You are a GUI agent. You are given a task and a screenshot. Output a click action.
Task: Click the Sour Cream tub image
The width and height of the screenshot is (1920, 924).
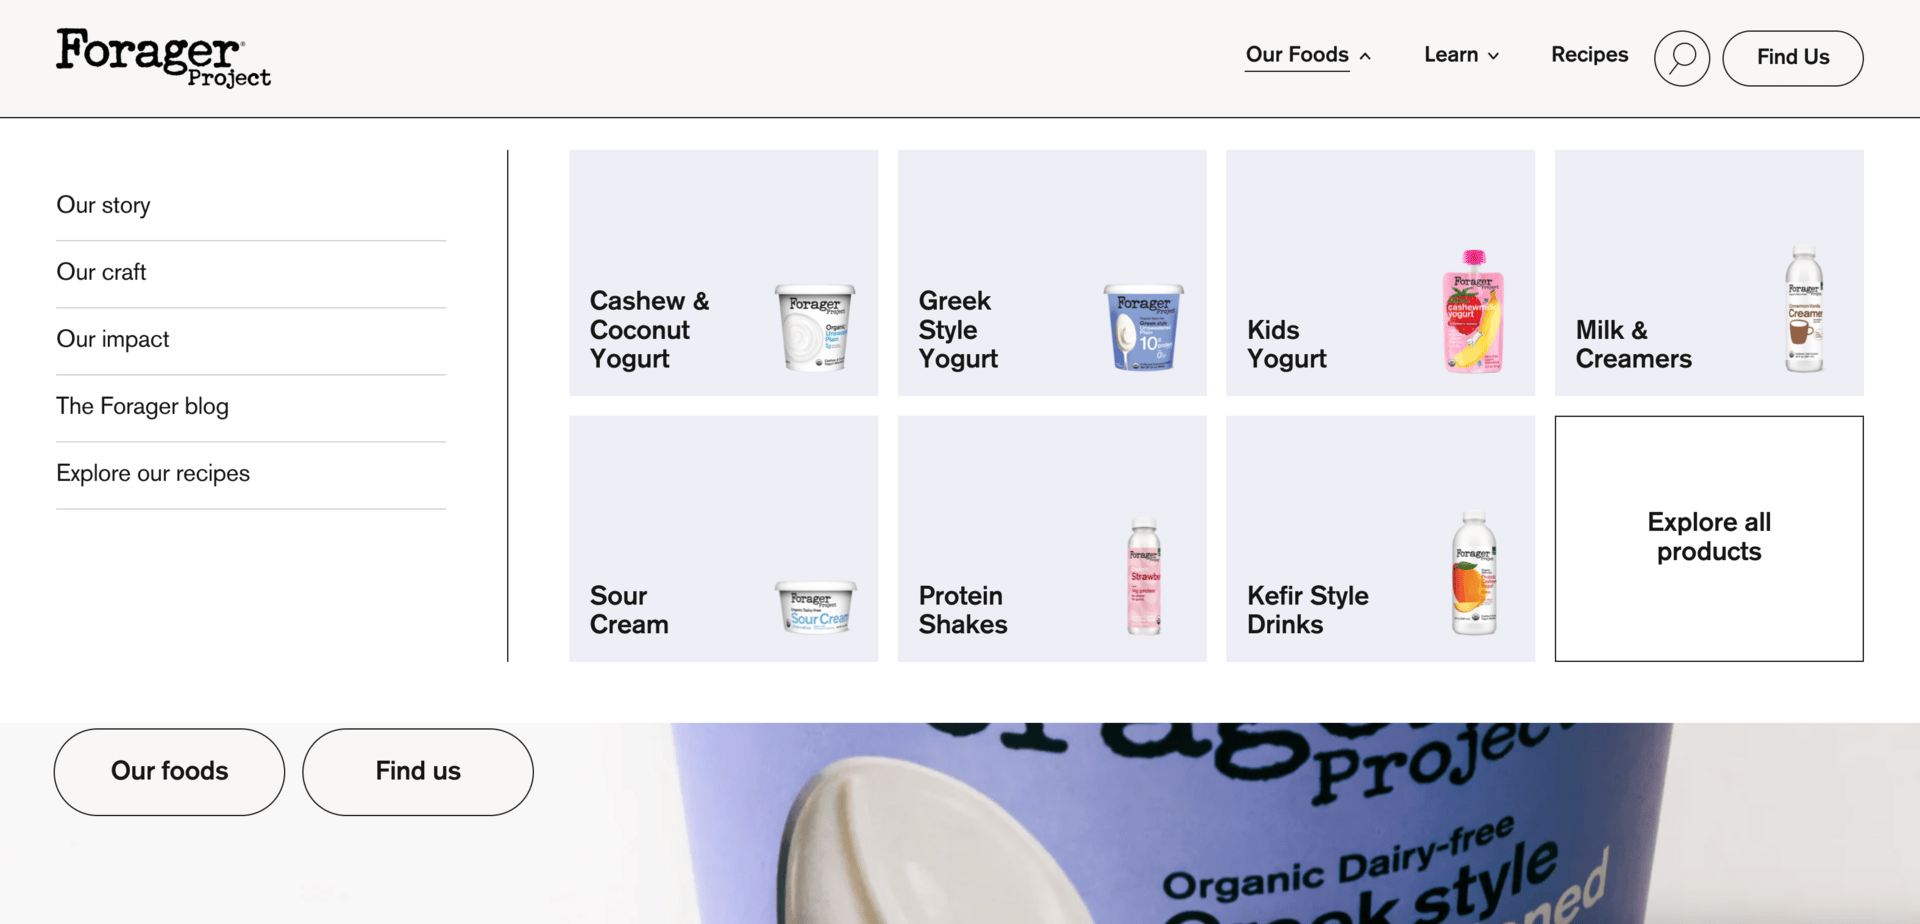coord(817,607)
